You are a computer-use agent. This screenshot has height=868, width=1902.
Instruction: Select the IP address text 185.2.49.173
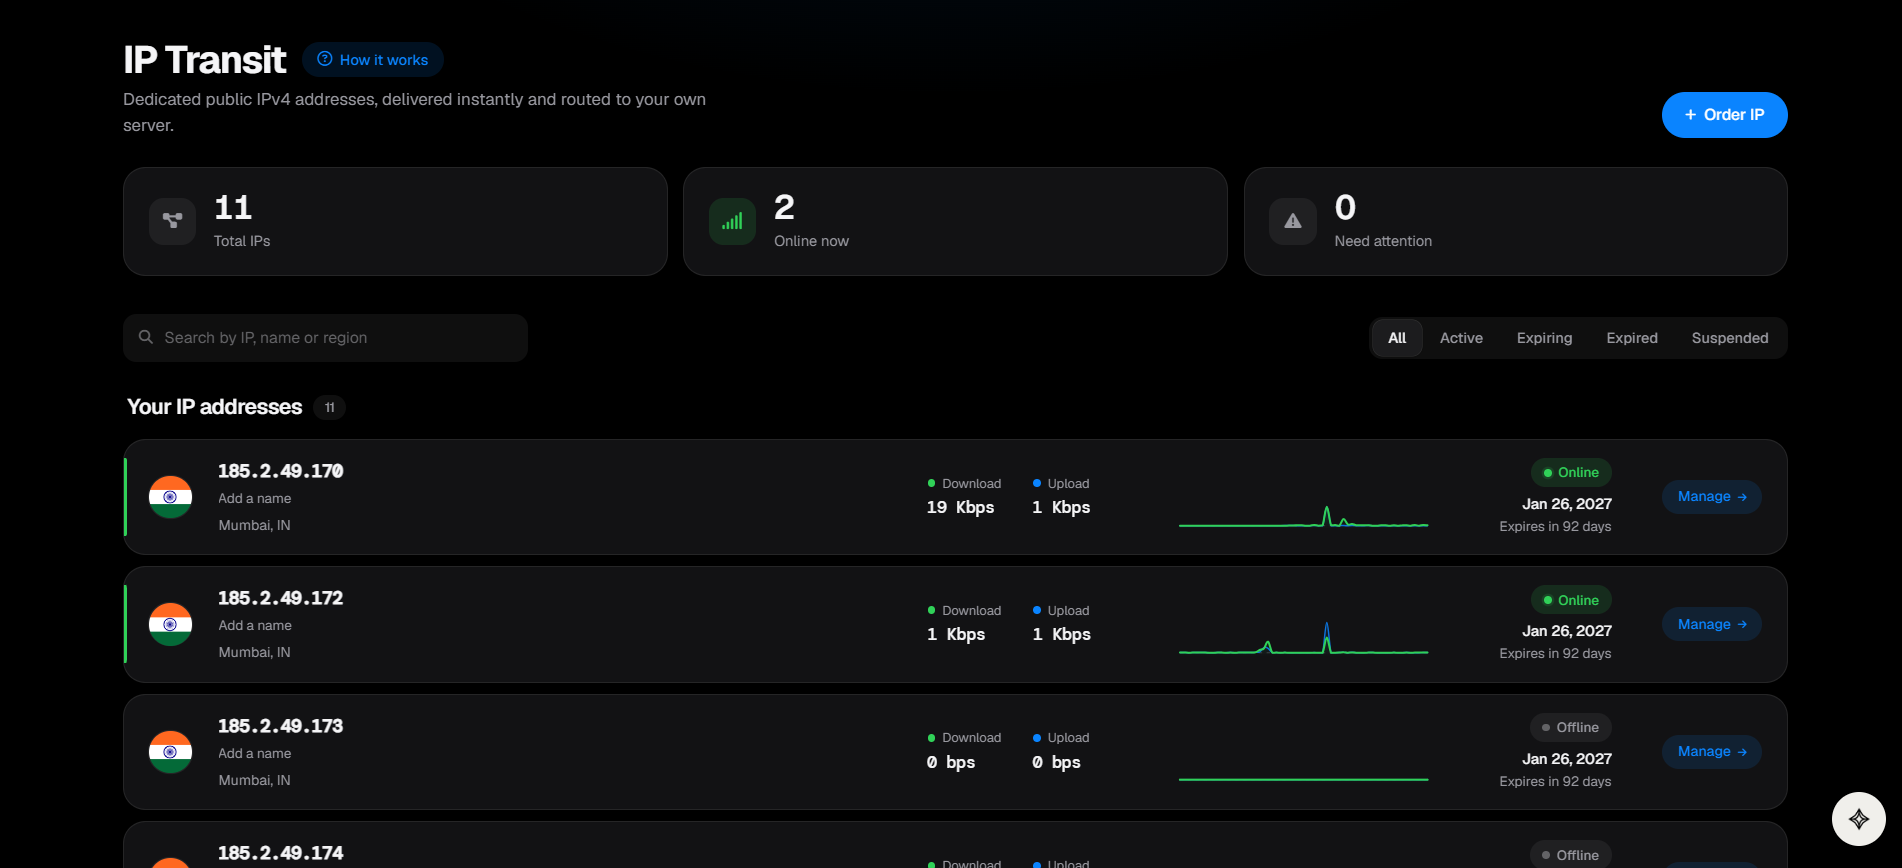281,726
